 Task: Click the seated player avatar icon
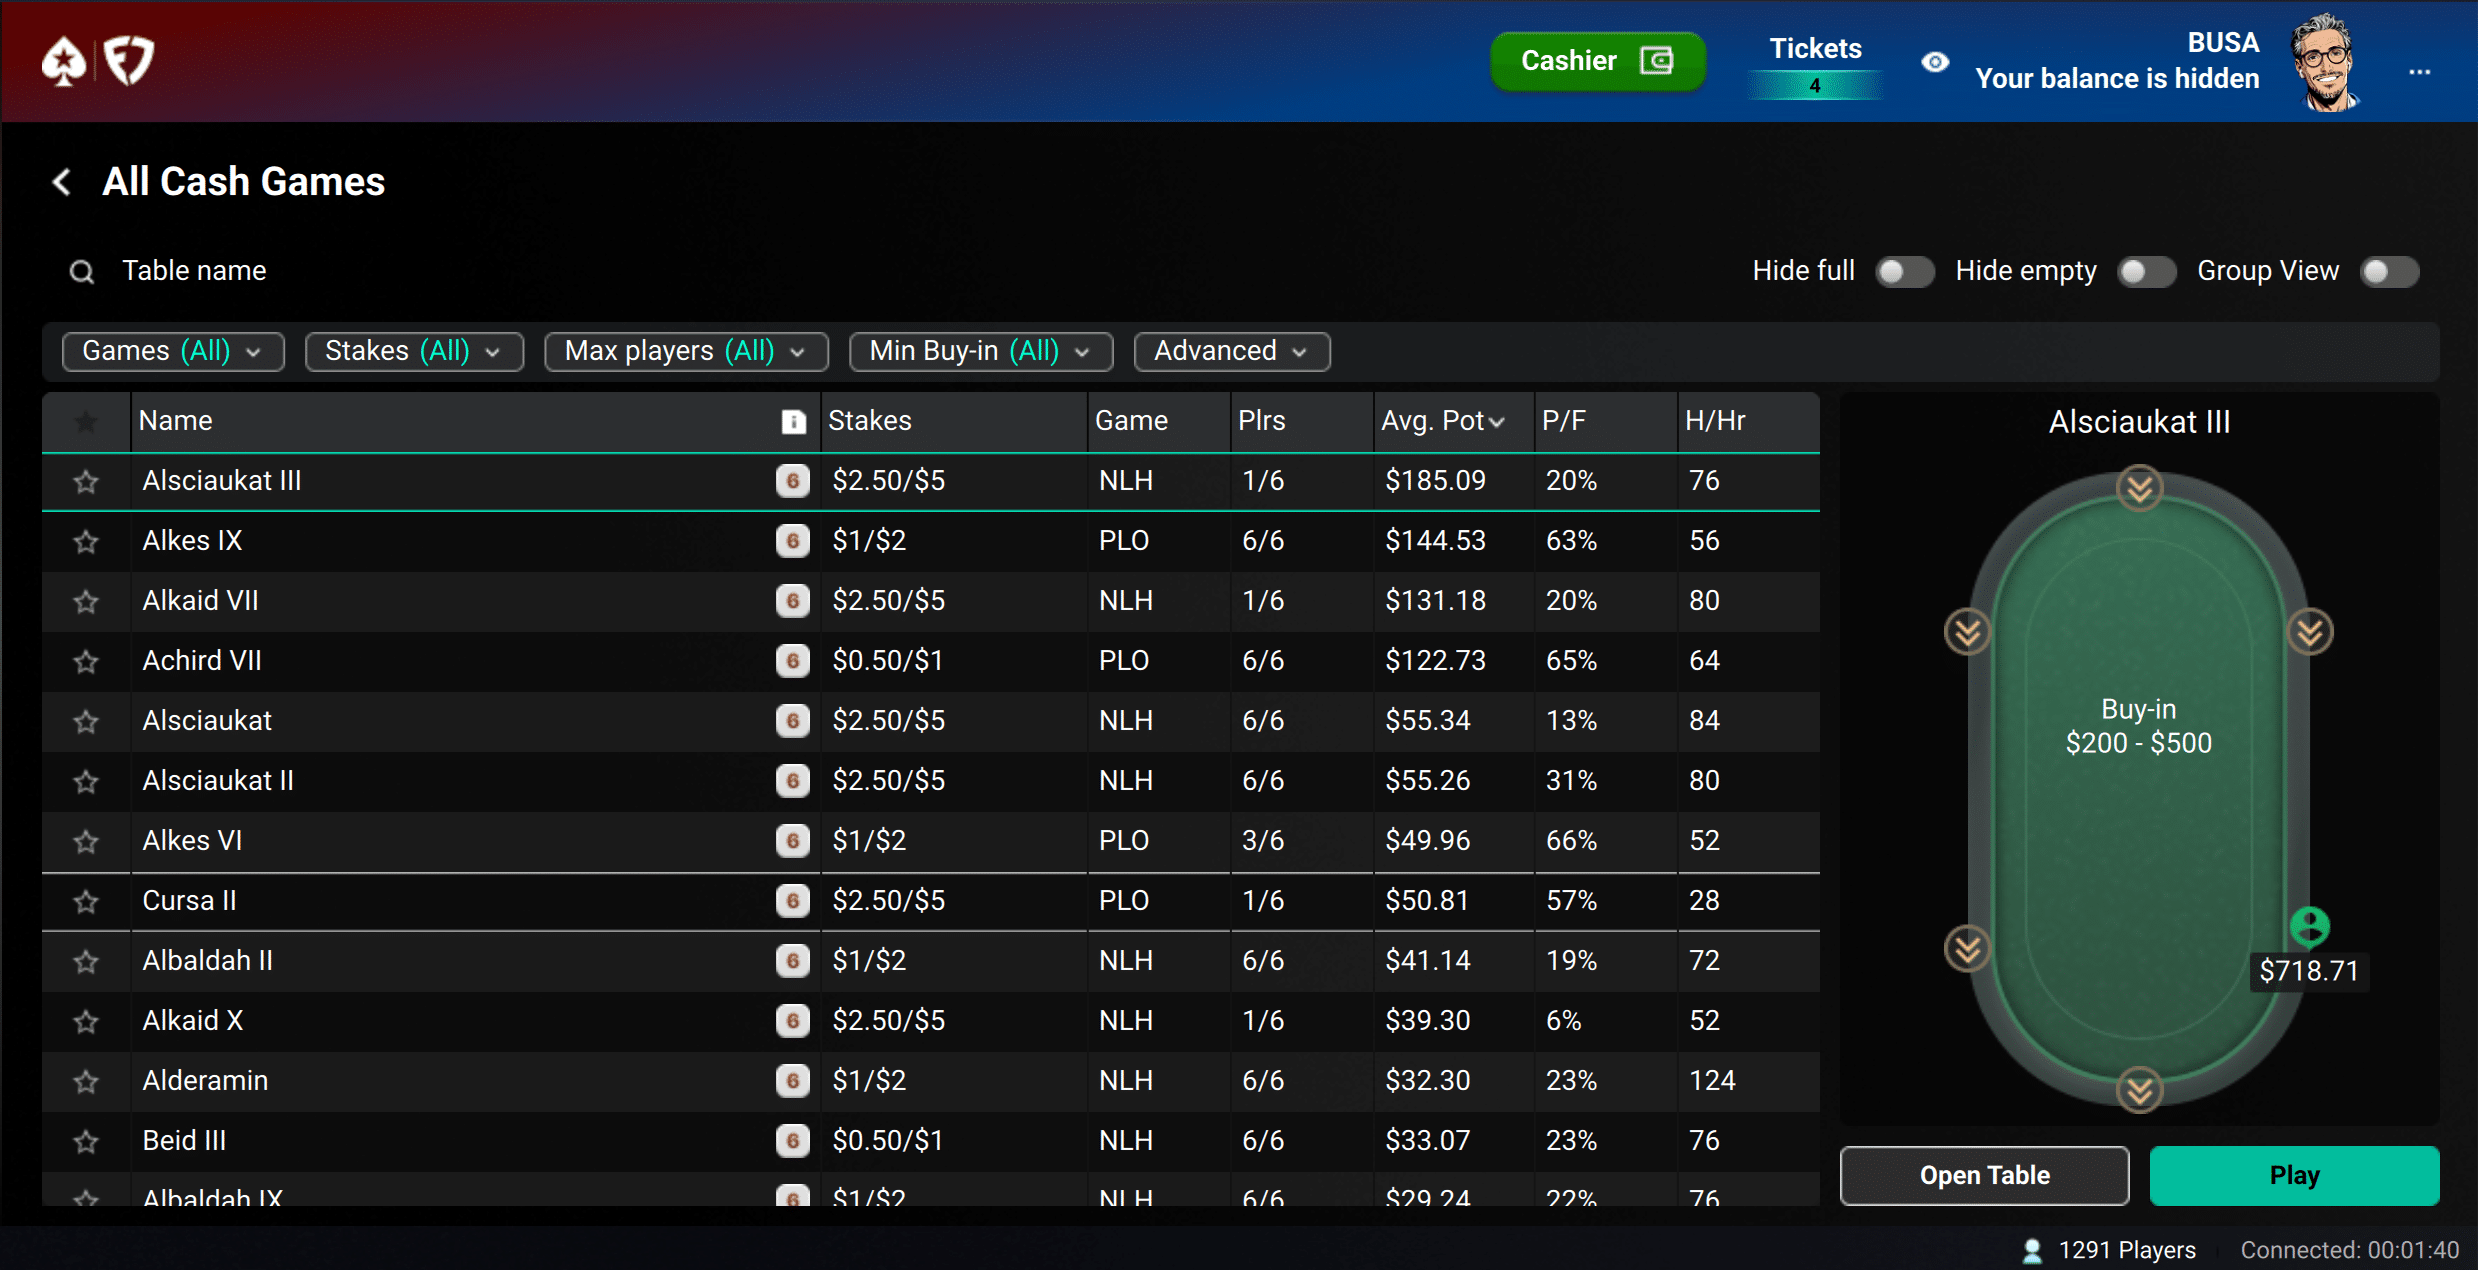[x=2309, y=927]
